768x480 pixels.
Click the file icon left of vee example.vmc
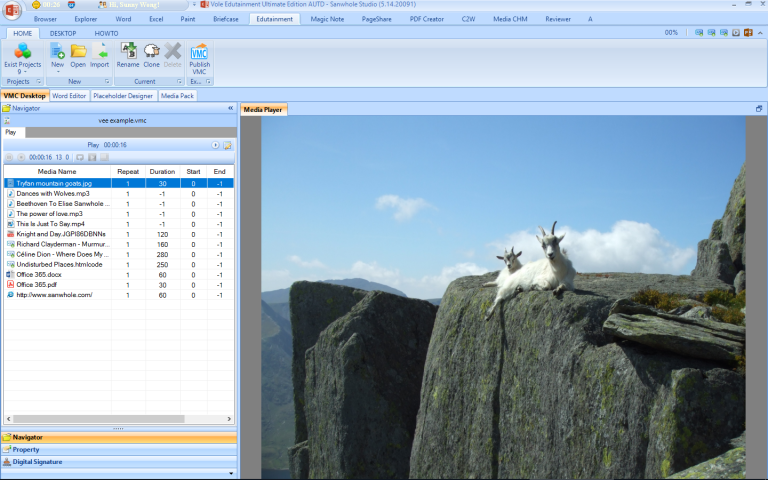tap(7, 120)
